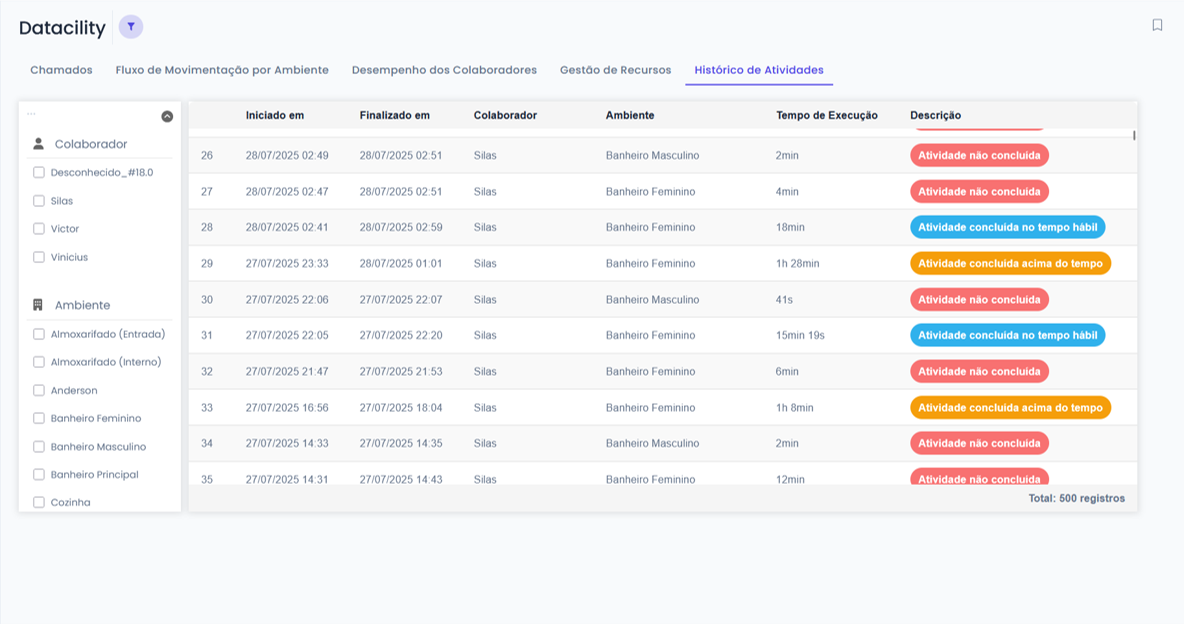This screenshot has height=624, width=1184.
Task: Click the three-dot handle on filter panel
Action: [x=31, y=114]
